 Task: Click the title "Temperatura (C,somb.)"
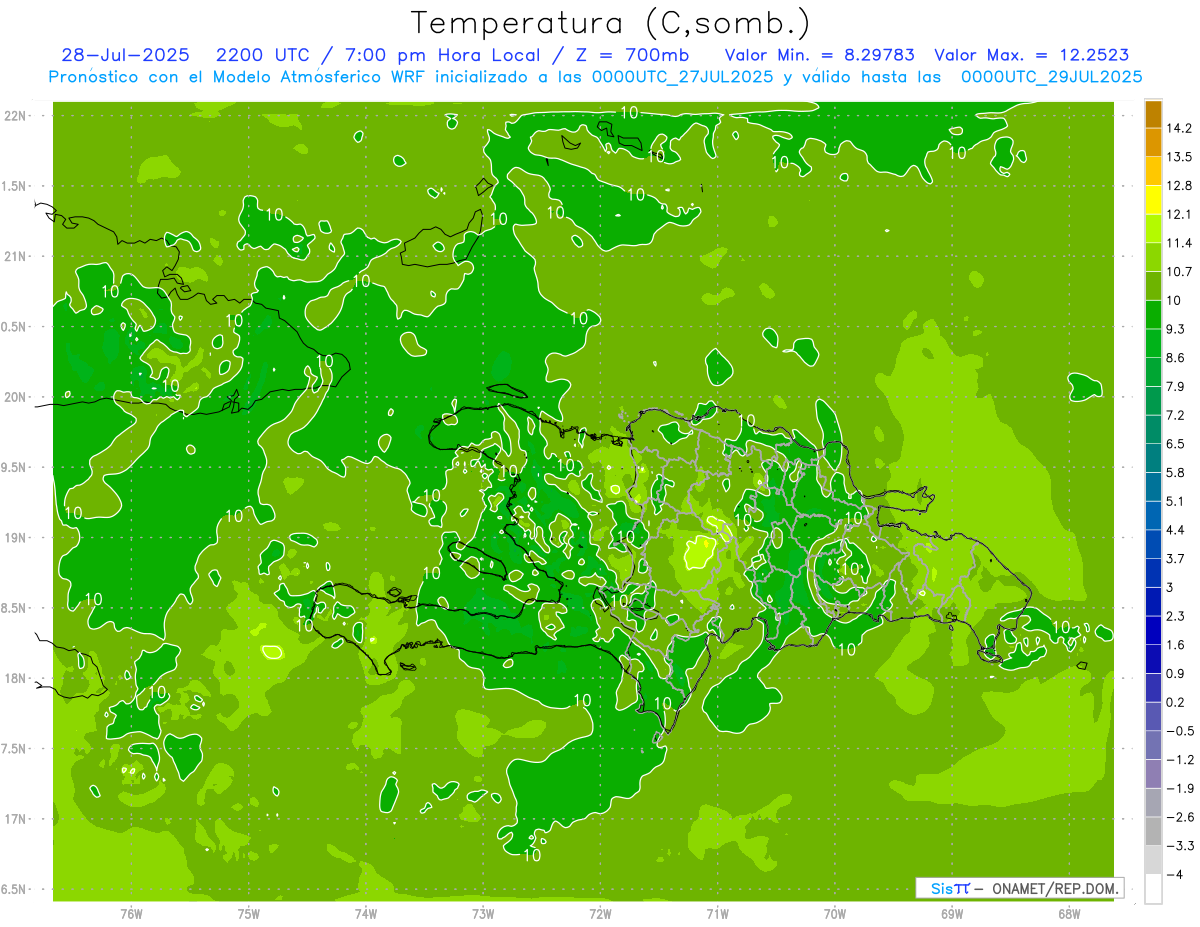click(x=611, y=23)
